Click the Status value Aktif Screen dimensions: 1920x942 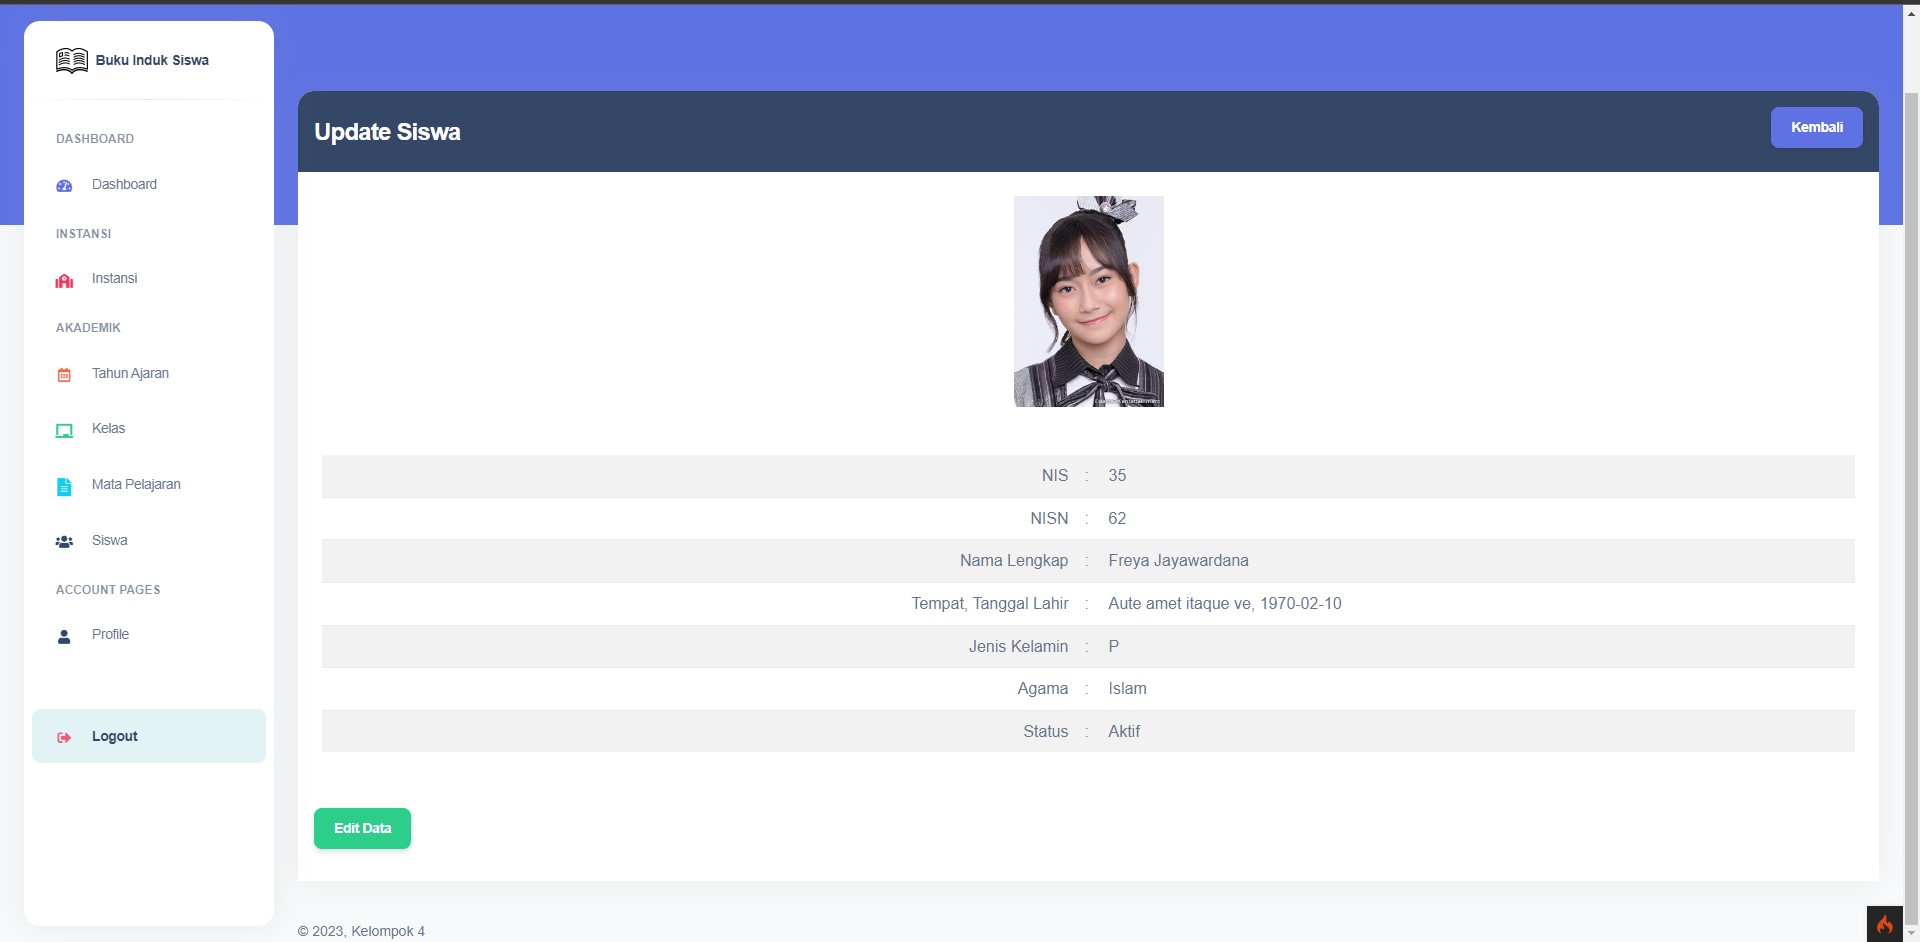[1124, 732]
